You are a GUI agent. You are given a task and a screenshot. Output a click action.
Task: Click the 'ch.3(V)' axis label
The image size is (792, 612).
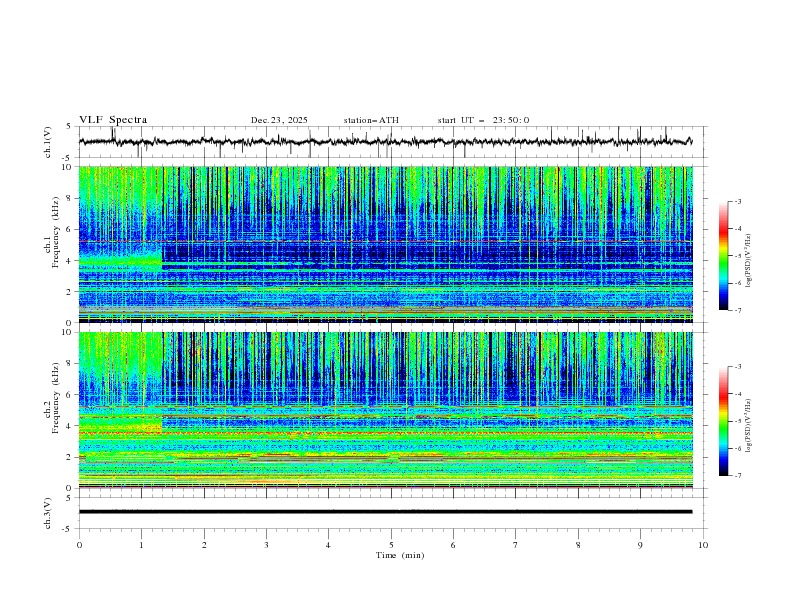coord(48,513)
